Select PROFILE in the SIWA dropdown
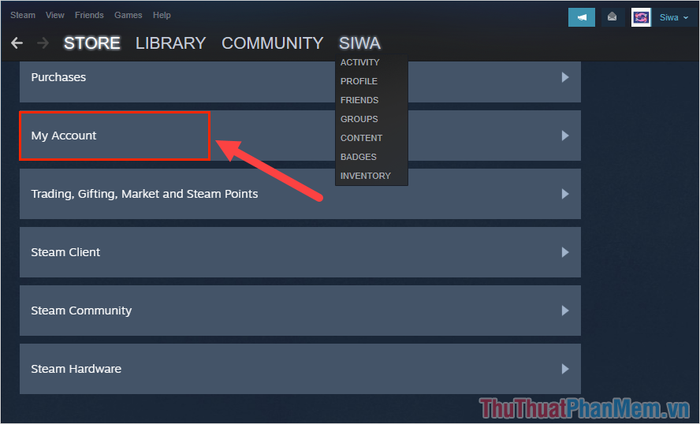 [359, 81]
